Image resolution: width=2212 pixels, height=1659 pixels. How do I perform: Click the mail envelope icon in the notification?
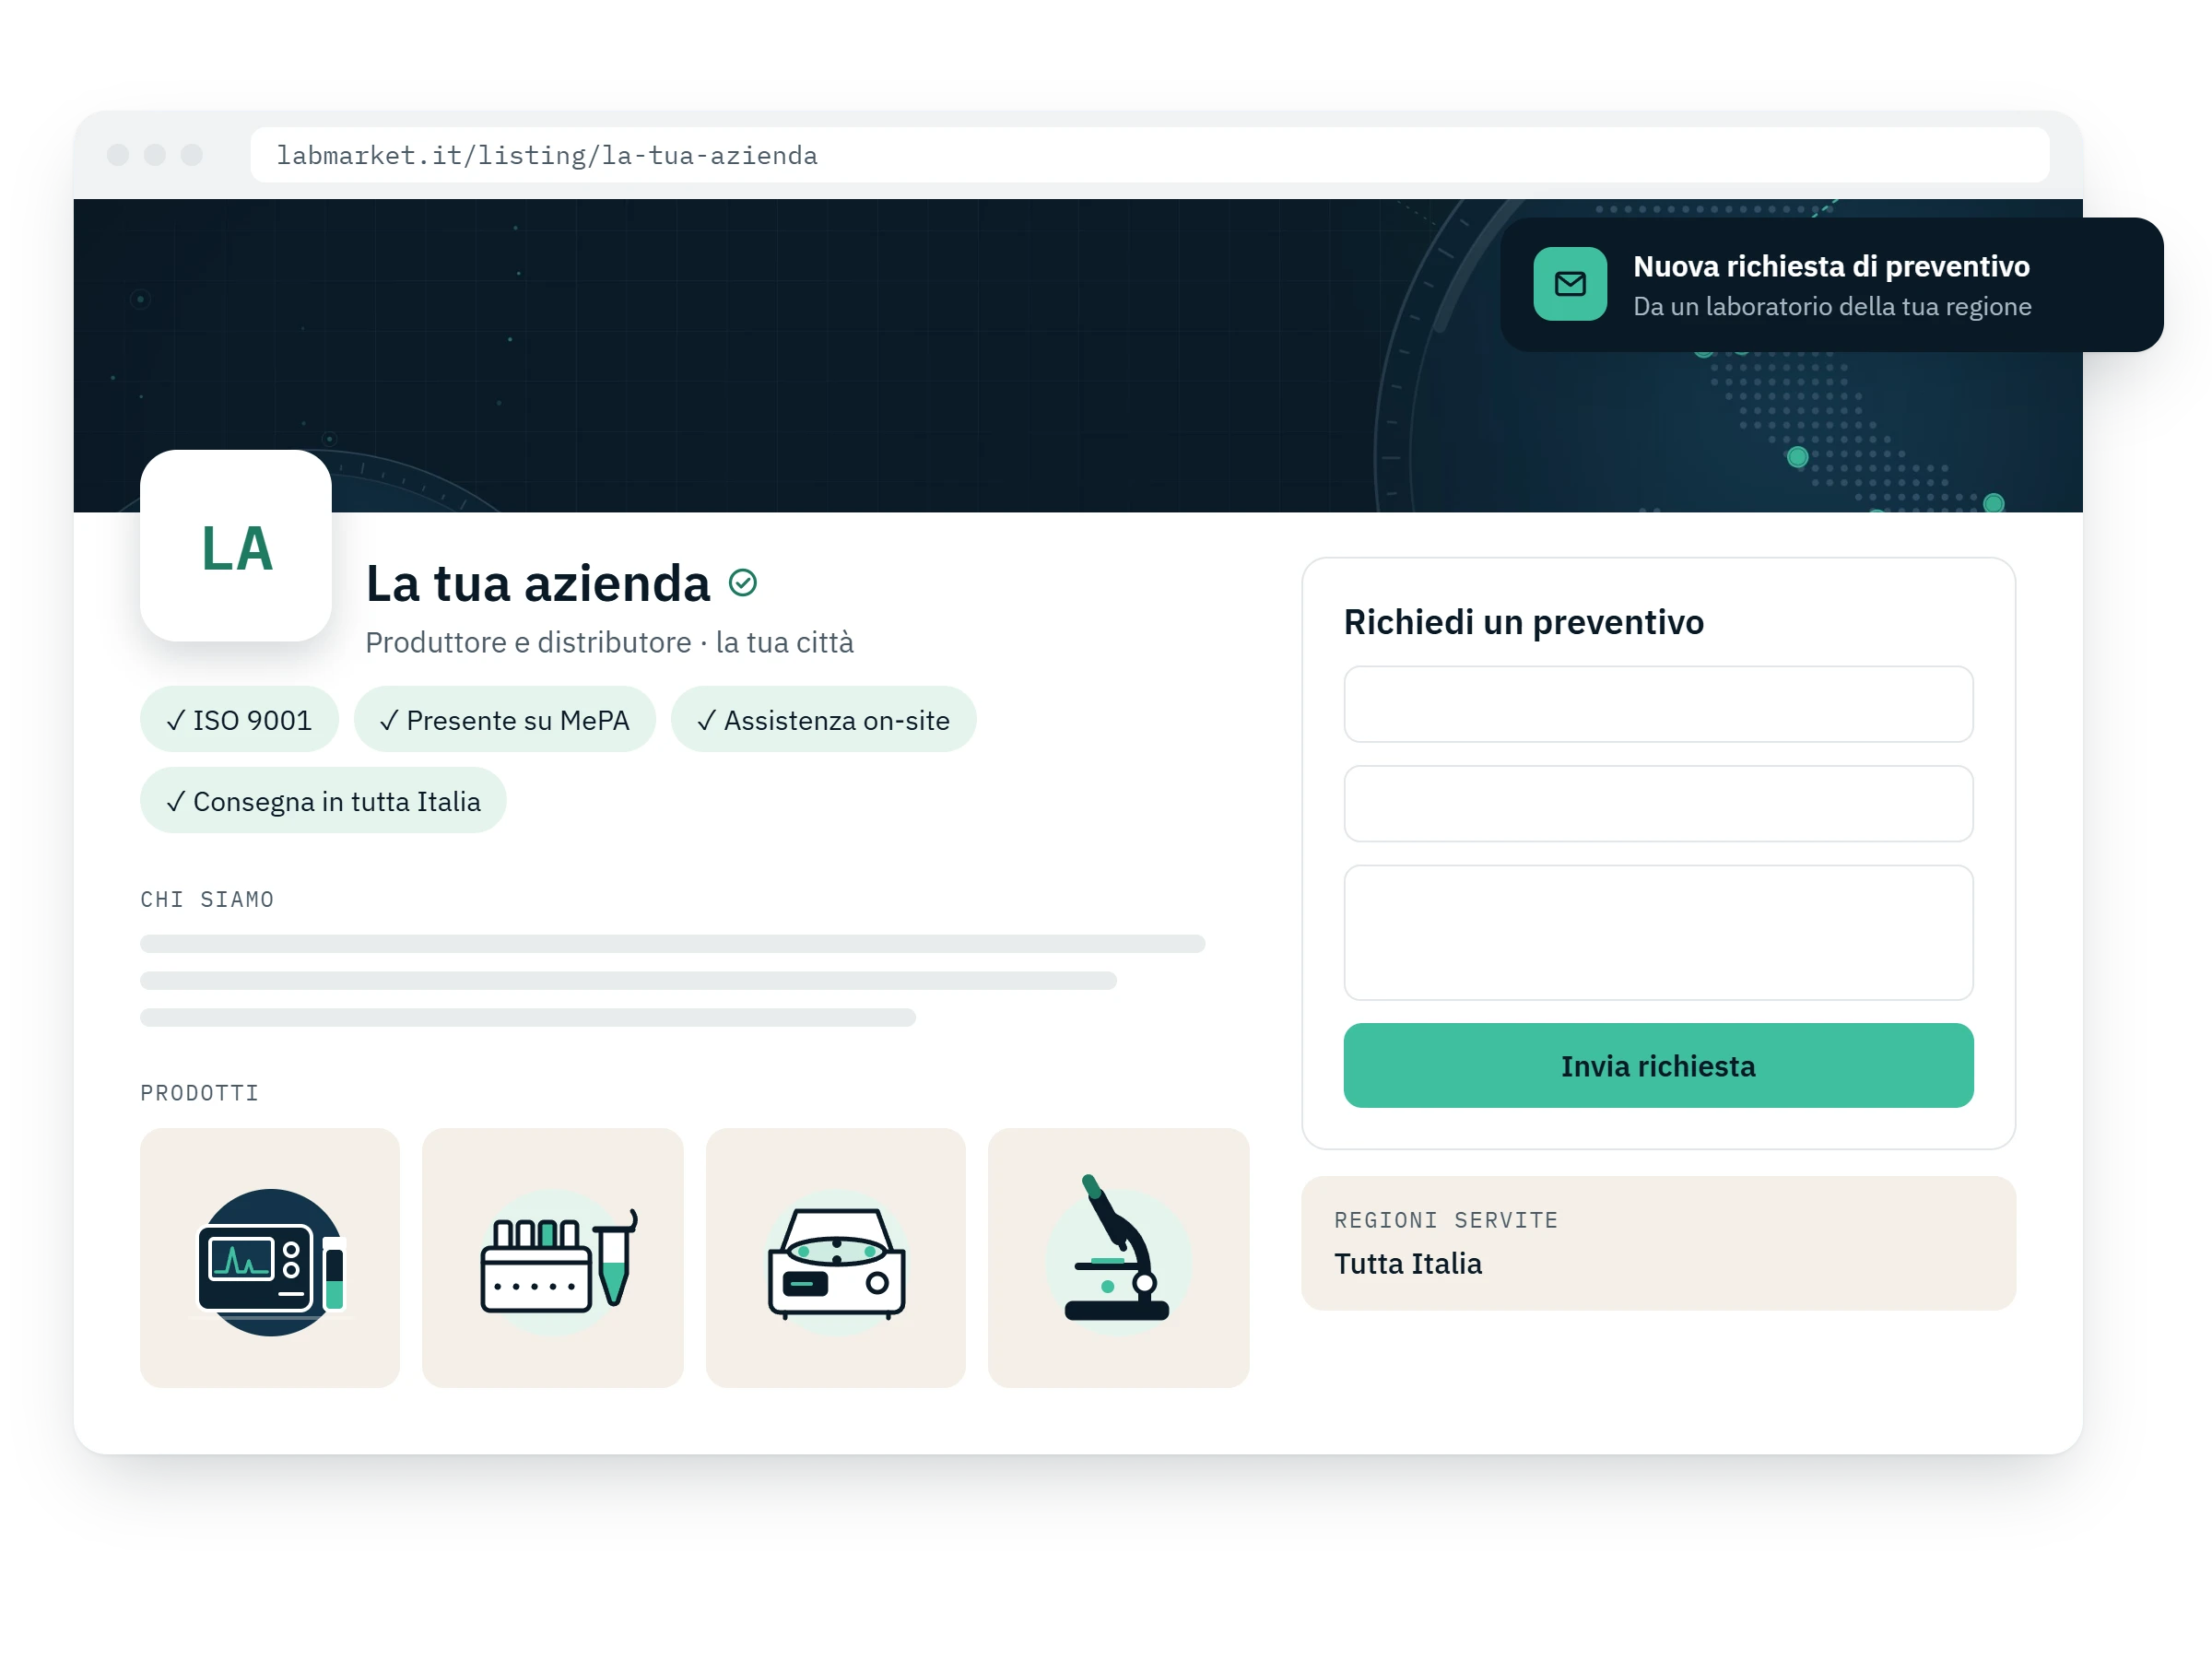1570,284
